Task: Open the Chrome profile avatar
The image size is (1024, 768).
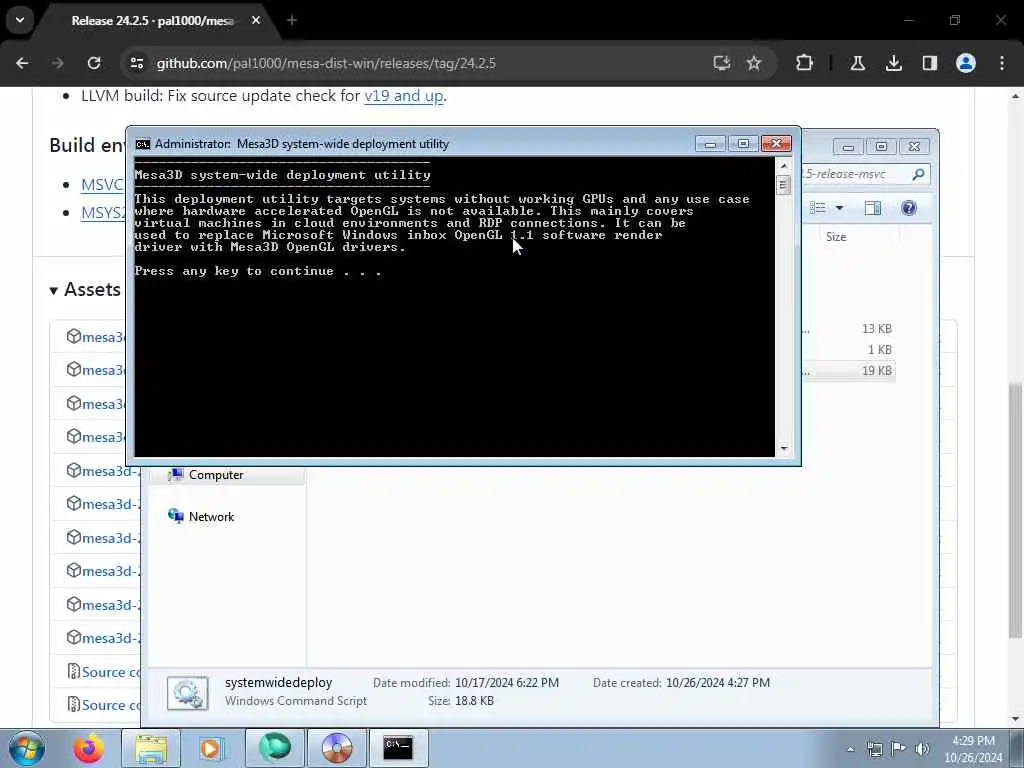Action: [x=966, y=63]
